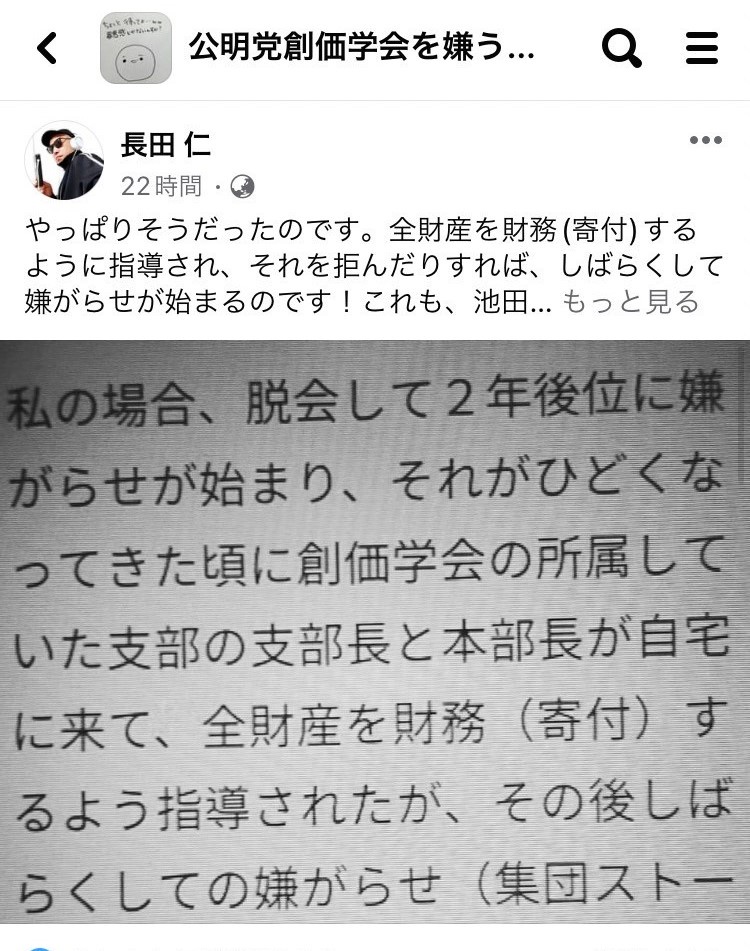Screen dimensions: 750x951
Task: Tap the globe public audience icon
Action: 243,187
